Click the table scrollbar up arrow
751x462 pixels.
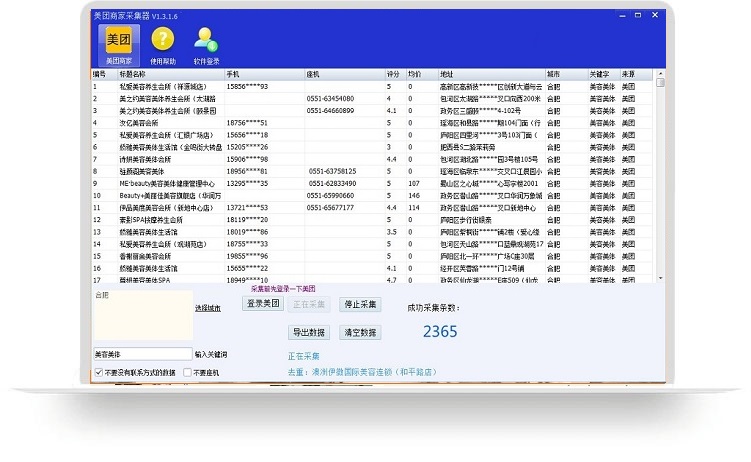[660, 73]
